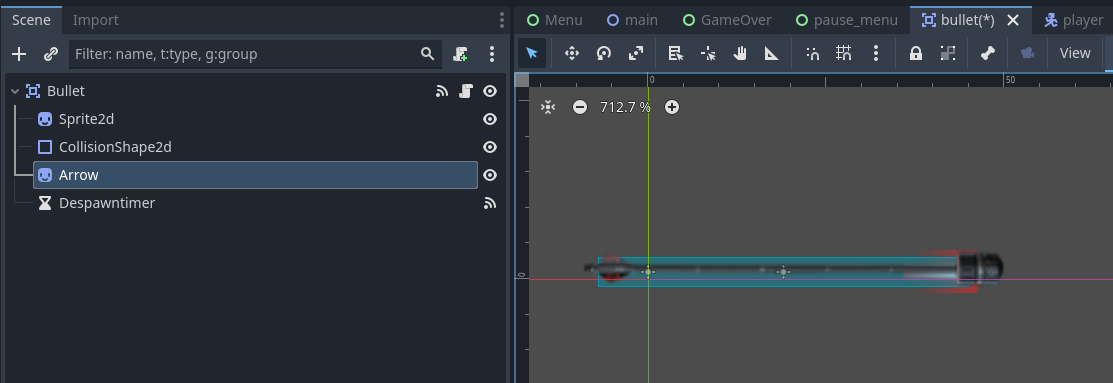Select the Pan mode hand tool
Image resolution: width=1113 pixels, height=383 pixels.
click(740, 53)
